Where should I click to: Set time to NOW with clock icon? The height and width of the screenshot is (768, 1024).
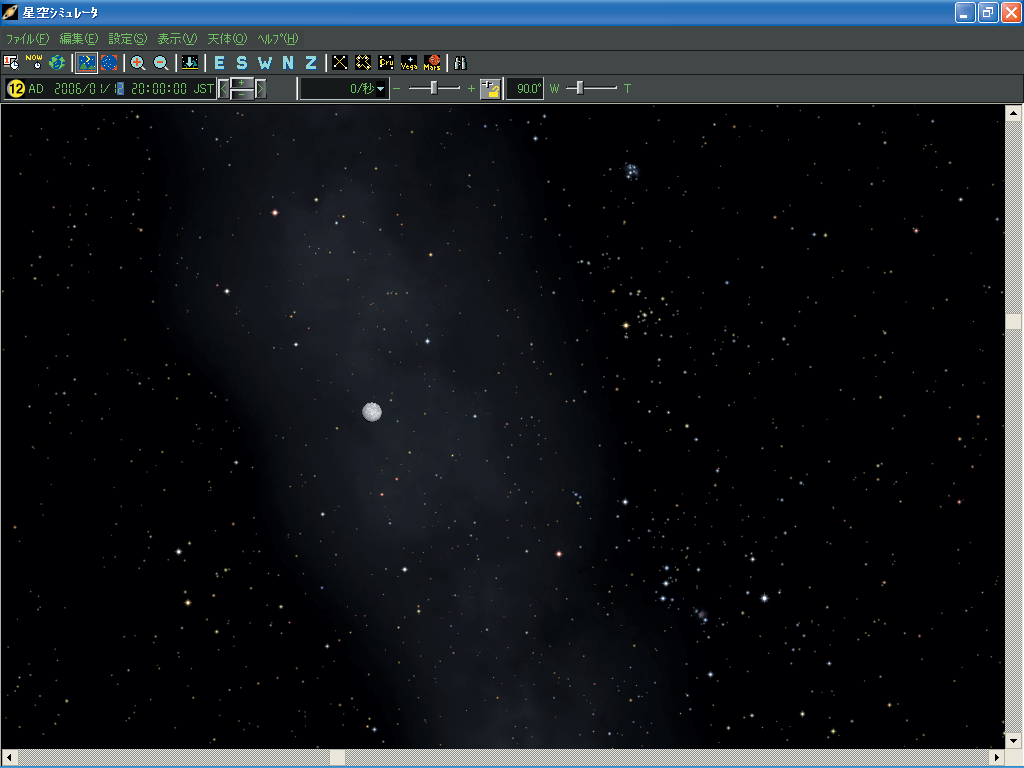coord(34,63)
